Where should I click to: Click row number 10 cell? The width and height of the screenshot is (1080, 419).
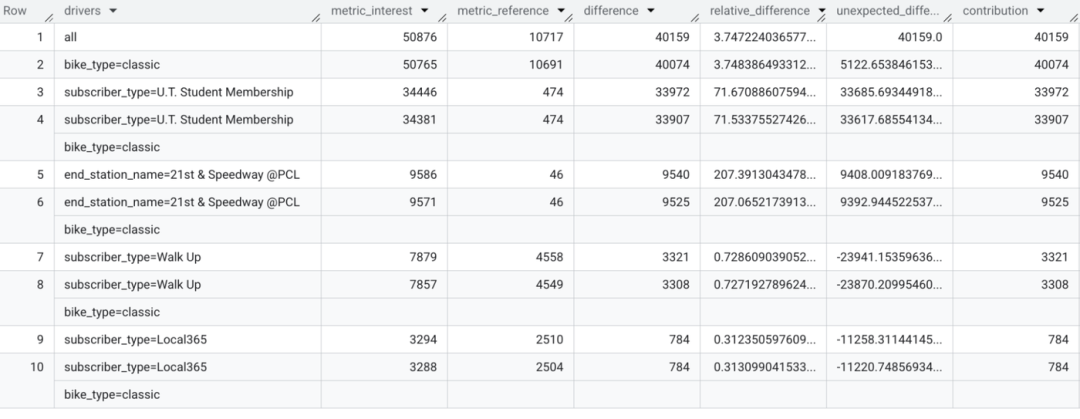tap(28, 382)
